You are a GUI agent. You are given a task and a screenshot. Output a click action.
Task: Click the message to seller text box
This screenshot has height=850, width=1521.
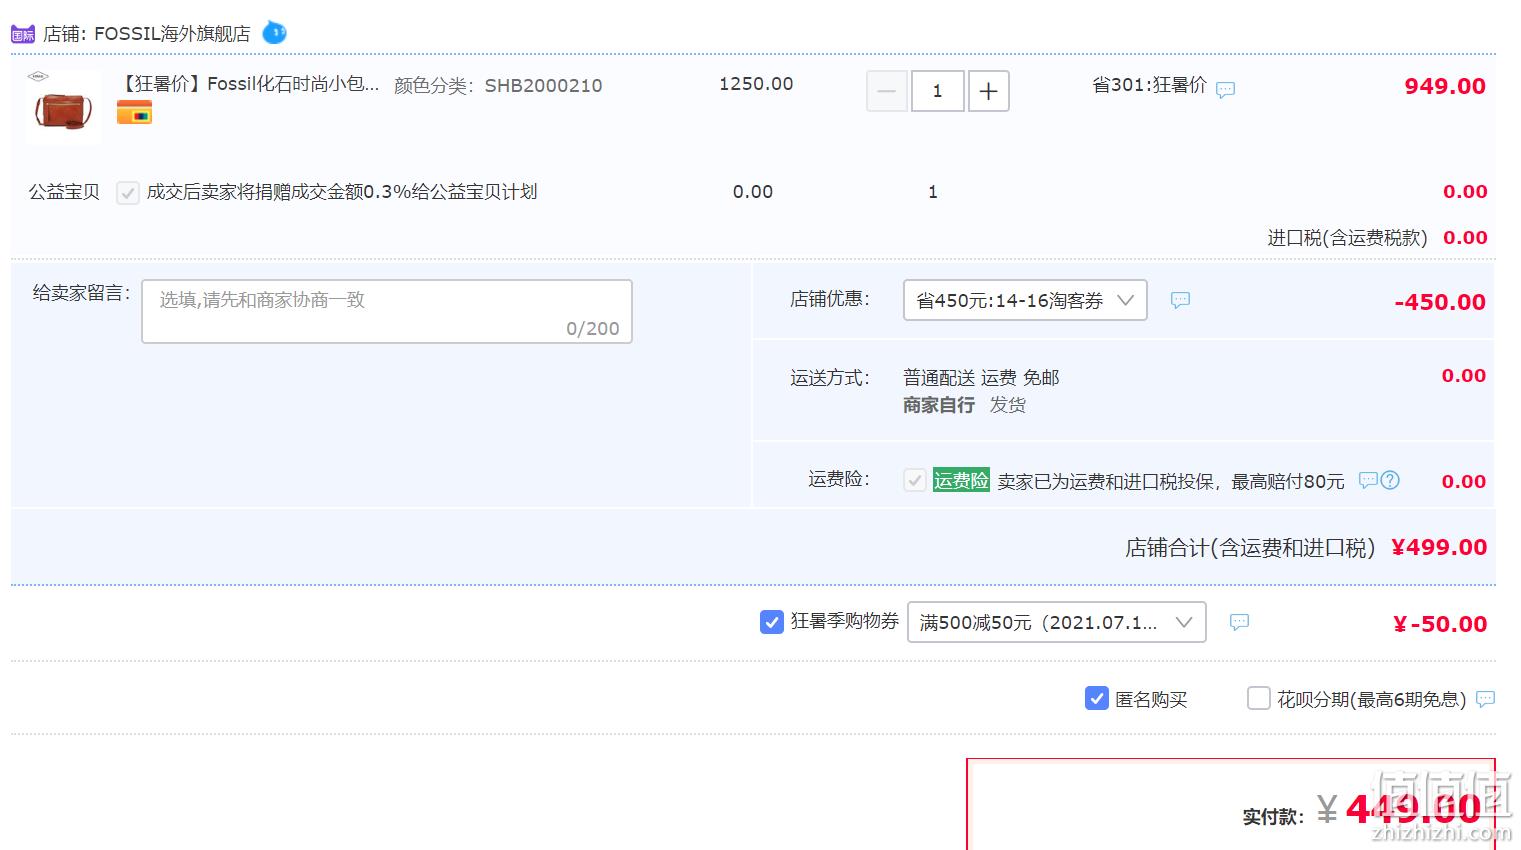tap(387, 312)
